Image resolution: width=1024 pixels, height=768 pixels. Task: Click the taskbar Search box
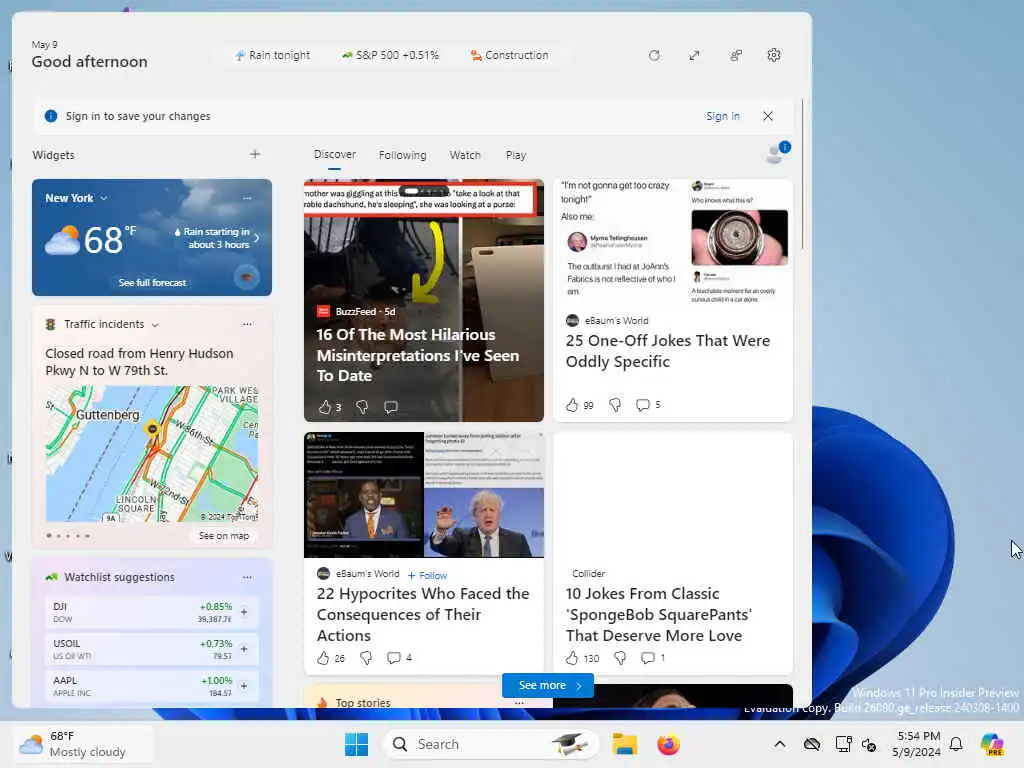tap(490, 744)
